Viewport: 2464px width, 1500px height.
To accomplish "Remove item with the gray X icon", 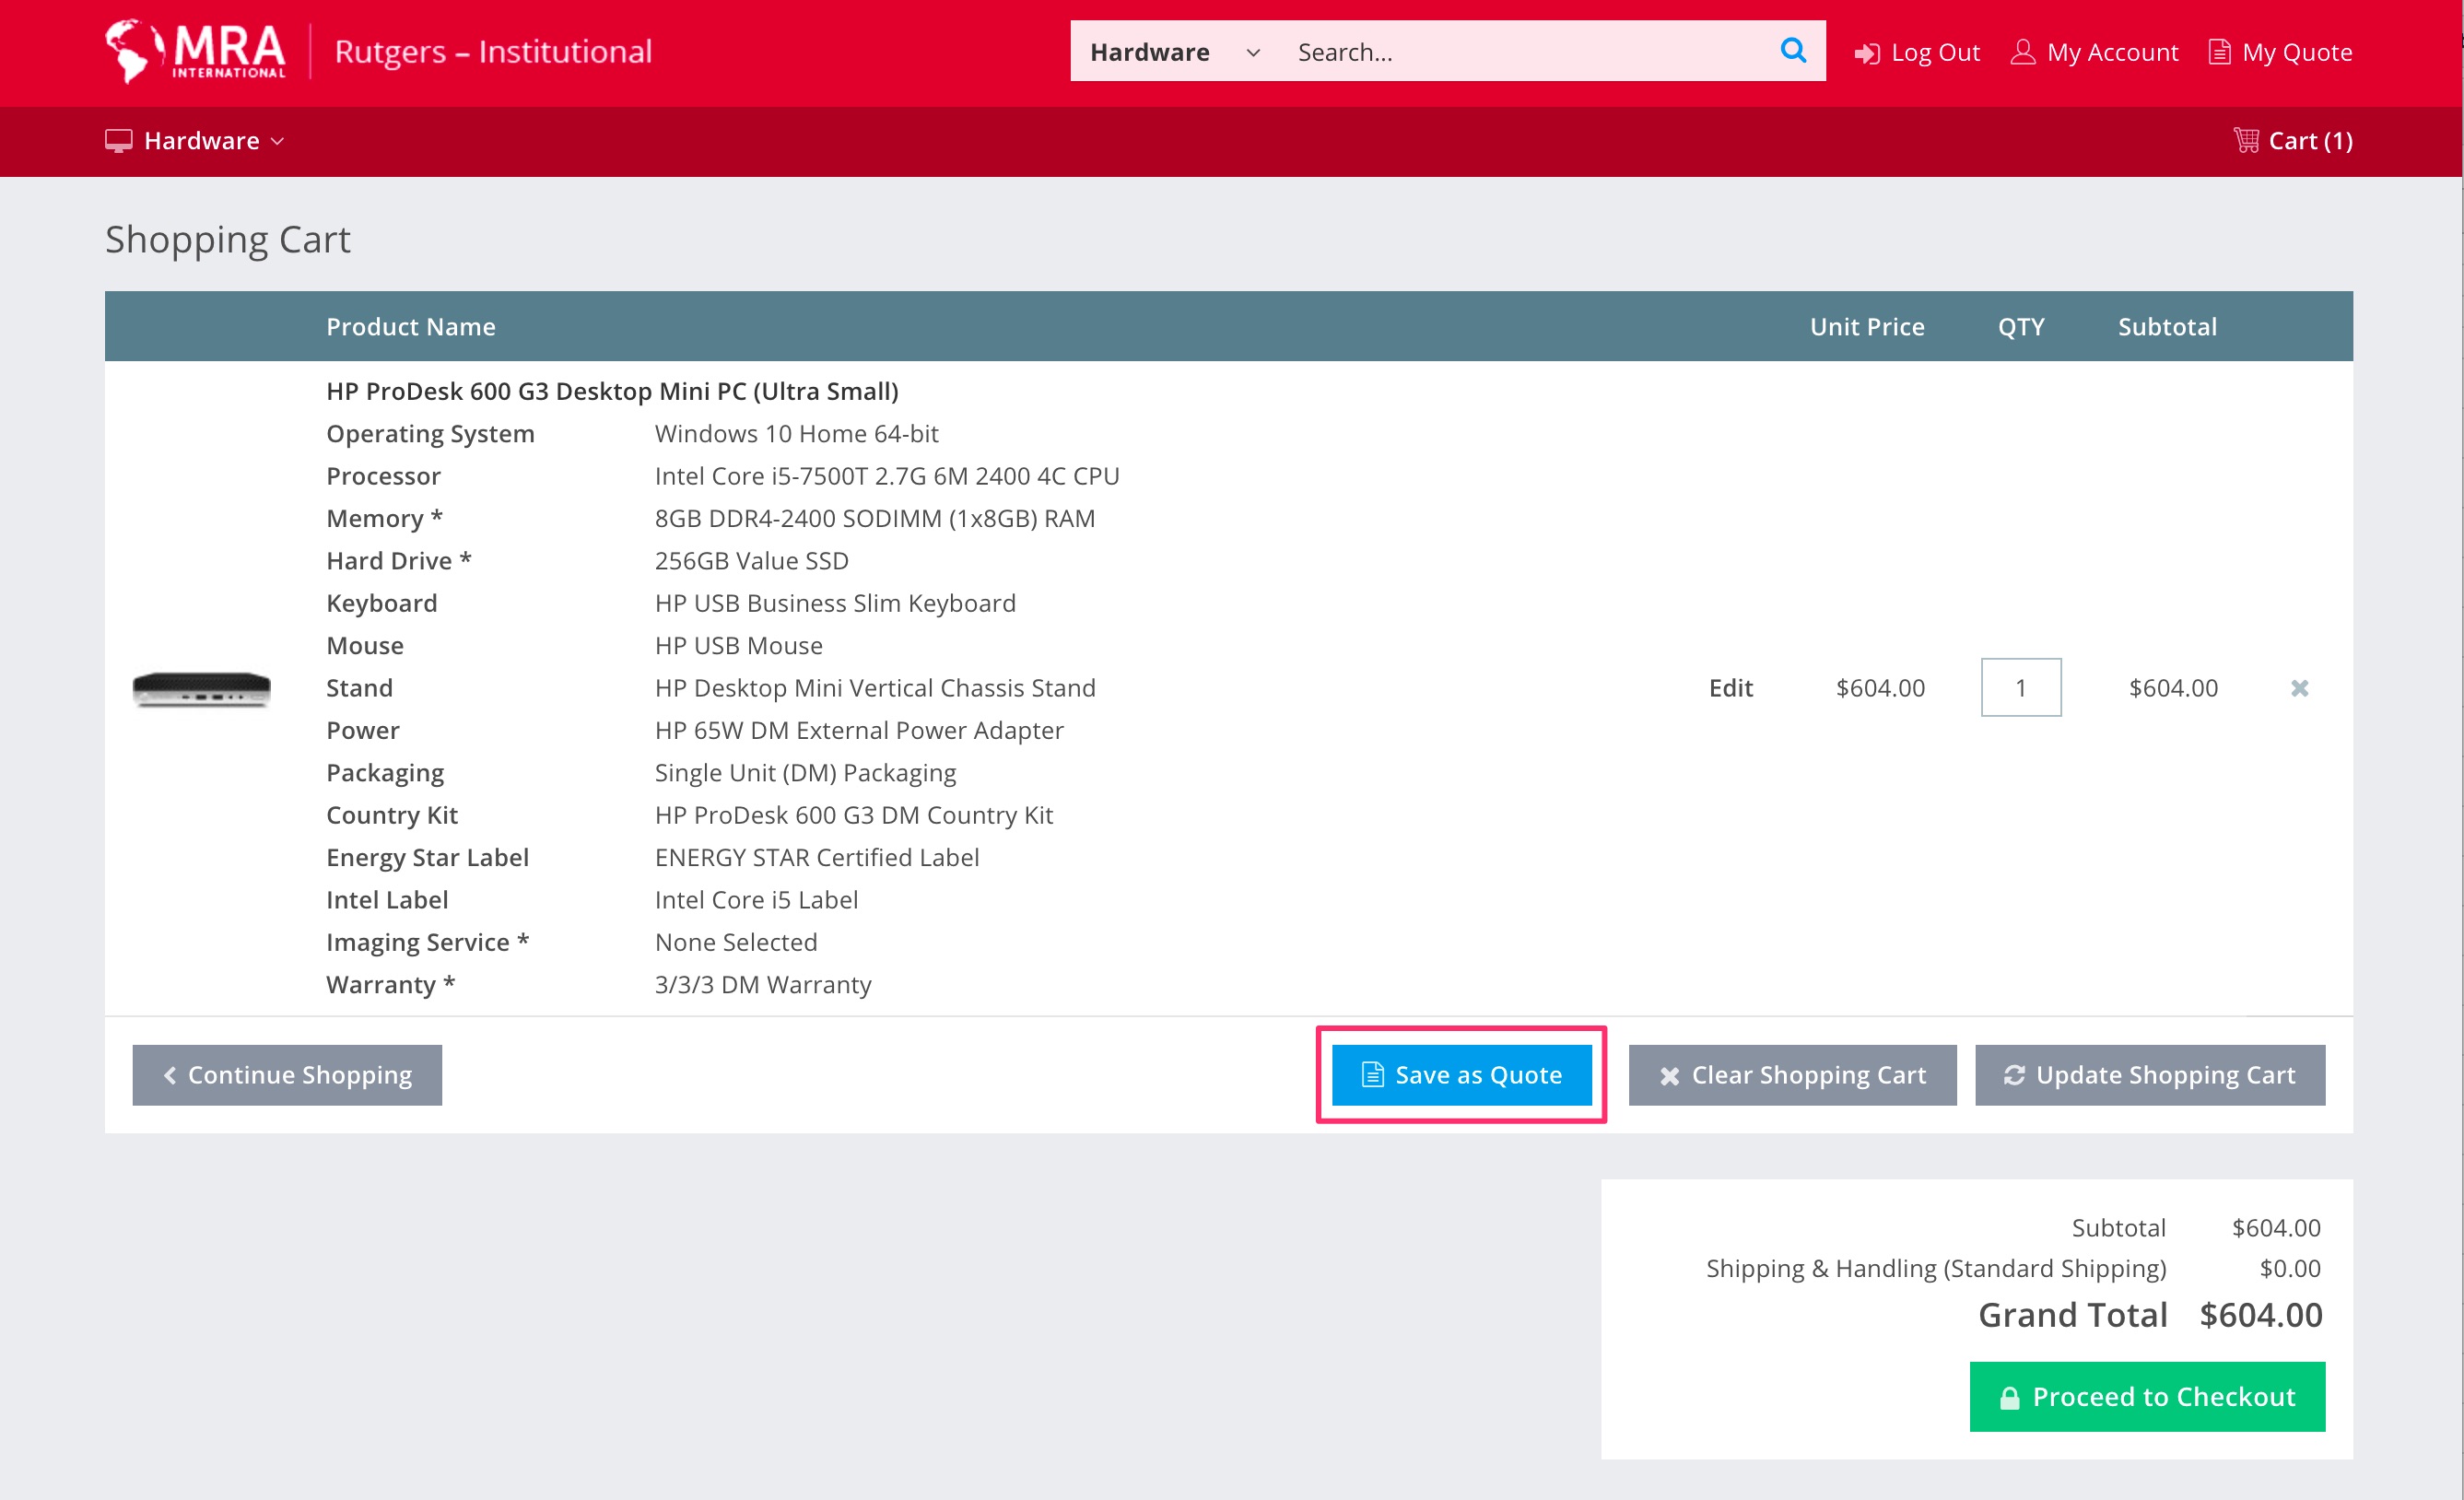I will tap(2299, 688).
